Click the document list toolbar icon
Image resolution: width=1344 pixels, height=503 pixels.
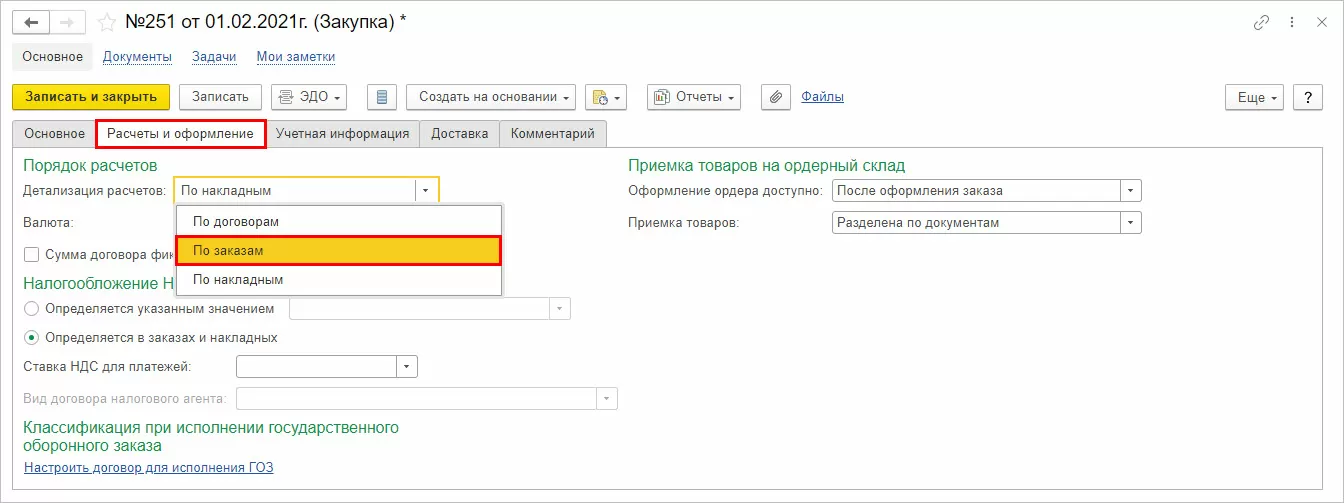pyautogui.click(x=382, y=97)
